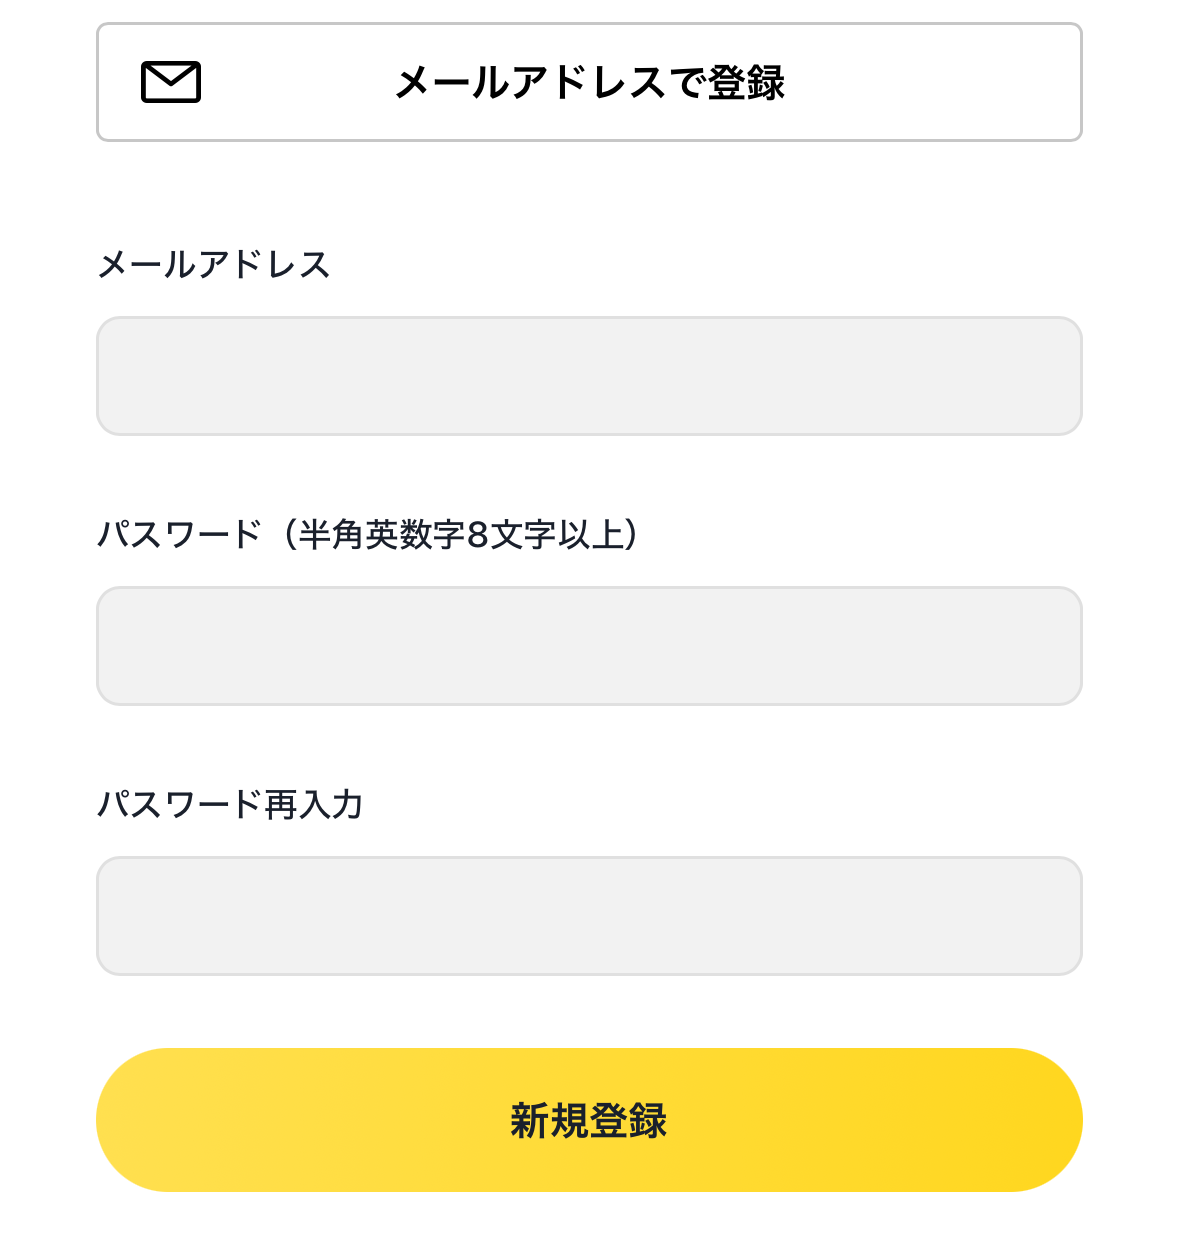Viewport: 1179px width, 1239px height.
Task: Focus the メールアドレス input field
Action: tap(589, 376)
